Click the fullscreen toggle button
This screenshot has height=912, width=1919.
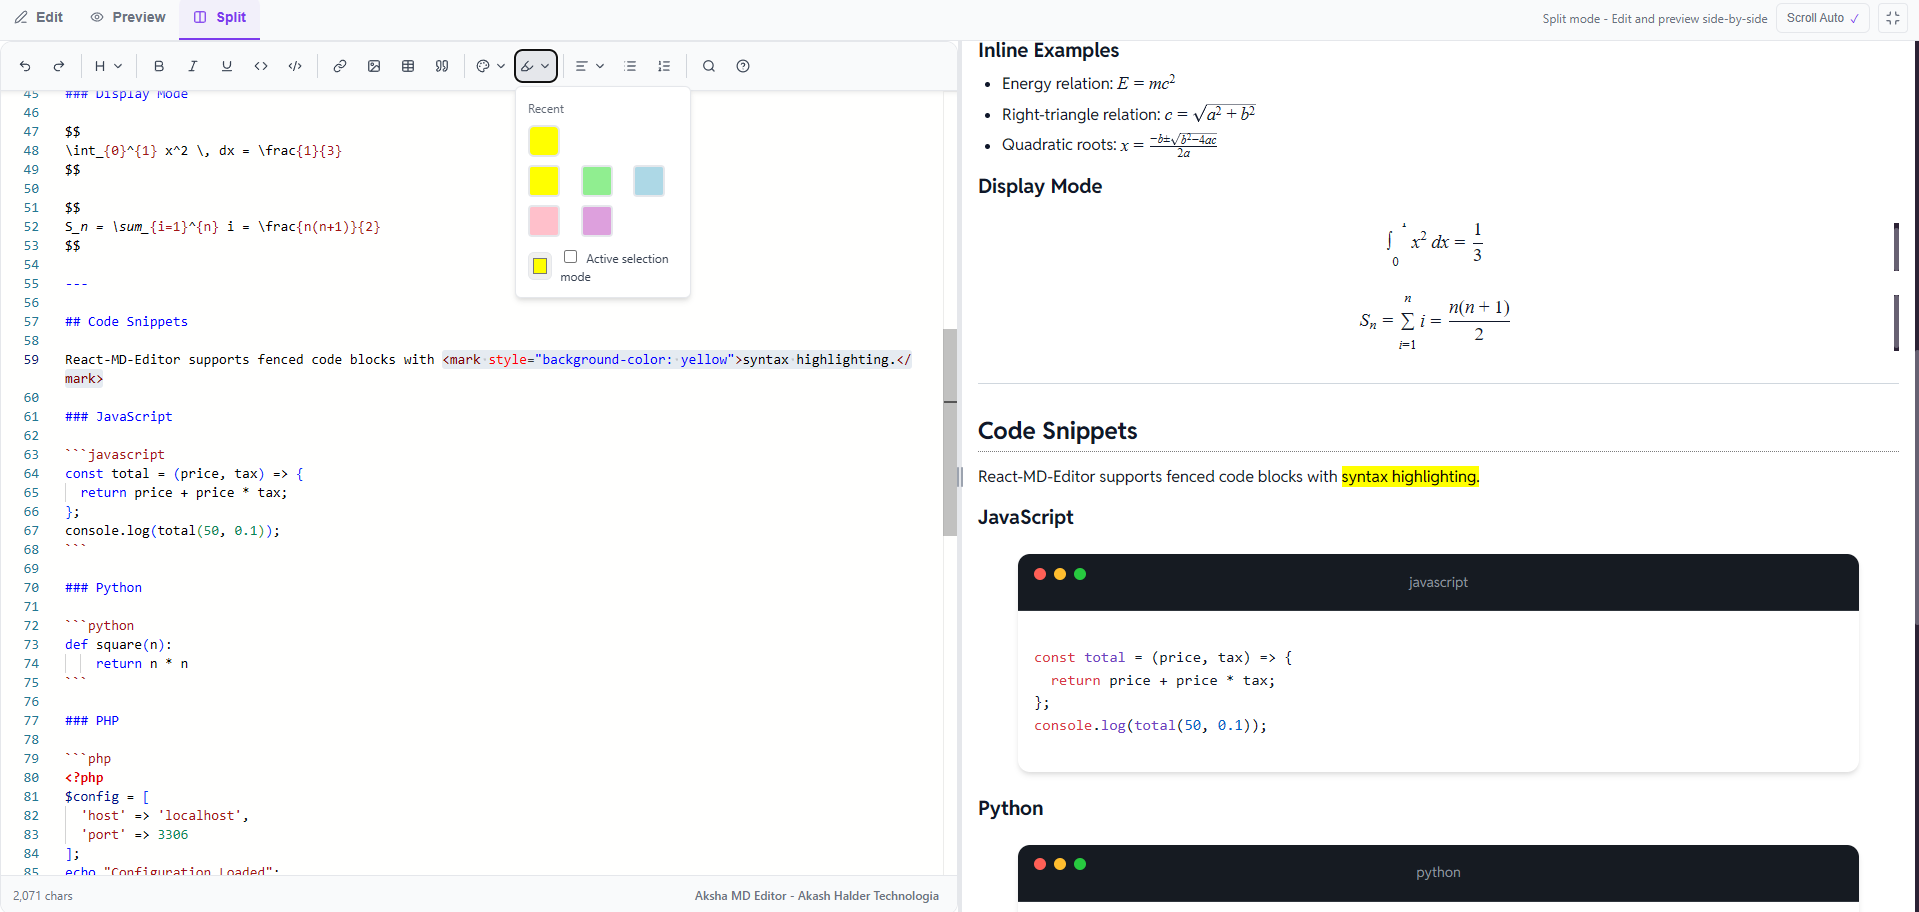tap(1893, 18)
